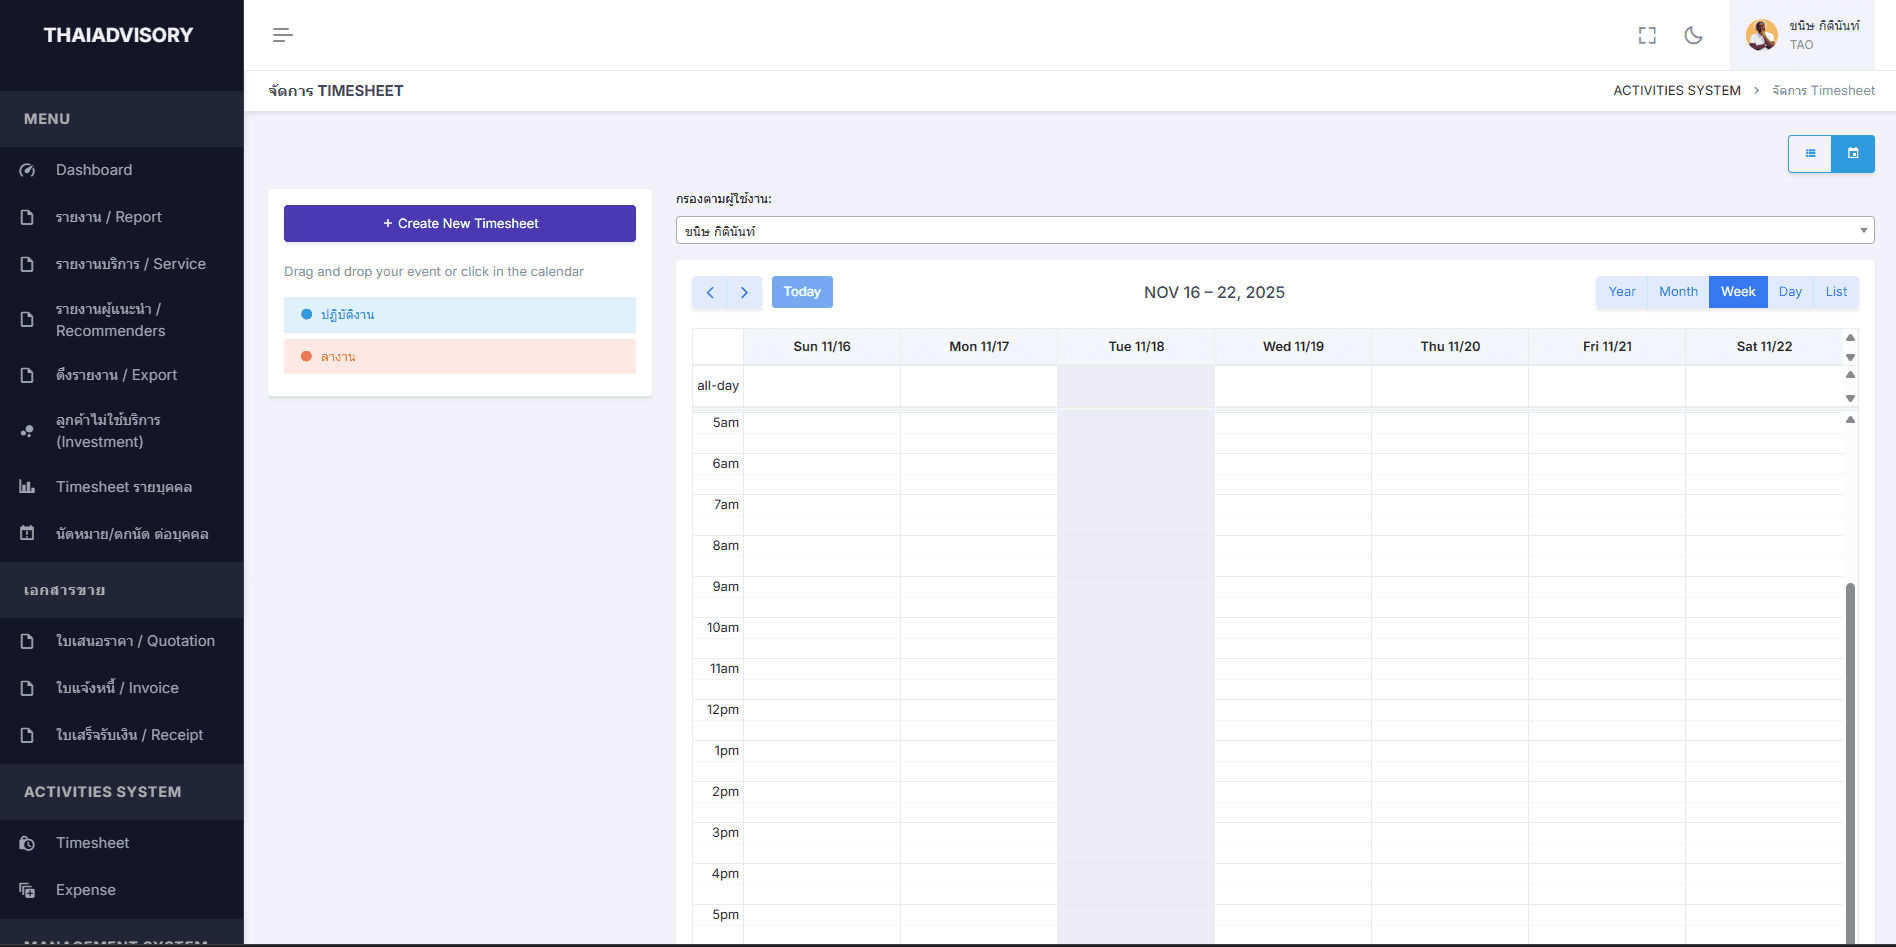Click the Timesheet รายบุคคล chart icon

tap(27, 487)
